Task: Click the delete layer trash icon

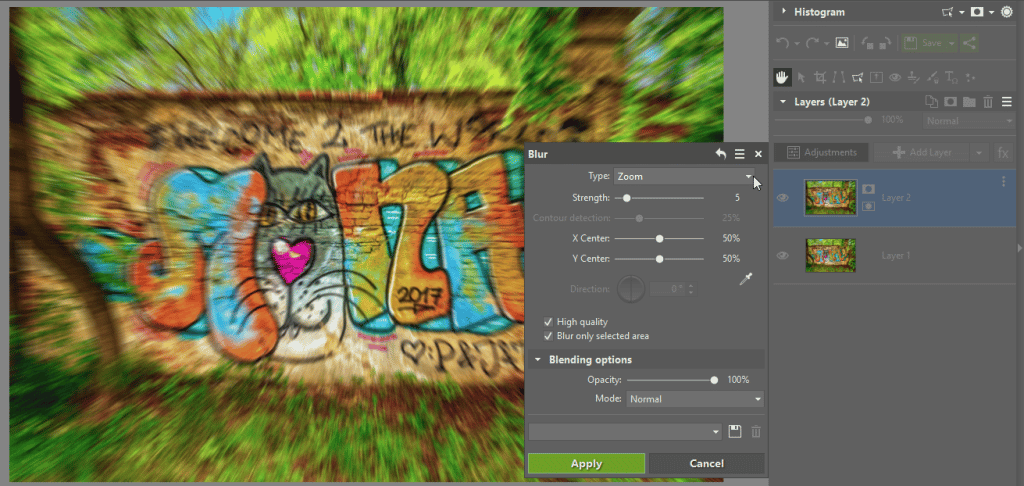Action: click(x=988, y=101)
